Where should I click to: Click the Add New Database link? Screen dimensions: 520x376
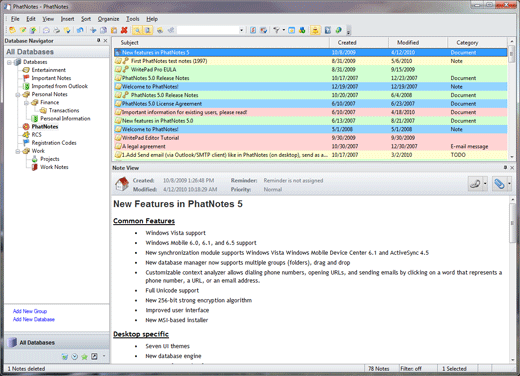[x=34, y=319]
